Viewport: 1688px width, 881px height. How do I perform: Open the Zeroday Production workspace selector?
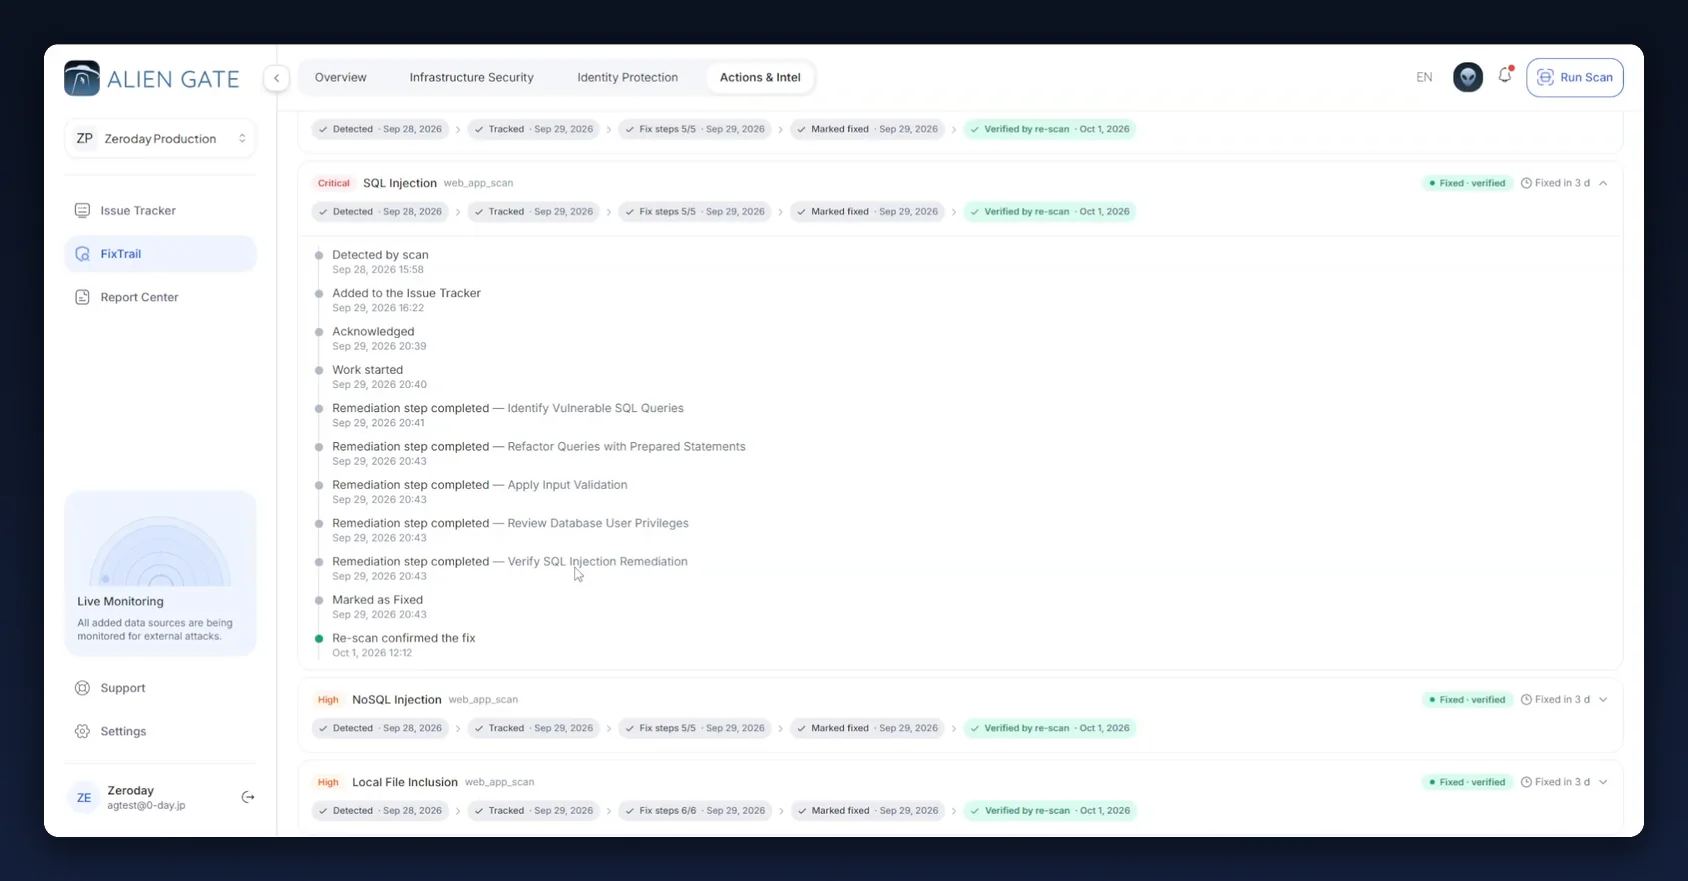(160, 139)
